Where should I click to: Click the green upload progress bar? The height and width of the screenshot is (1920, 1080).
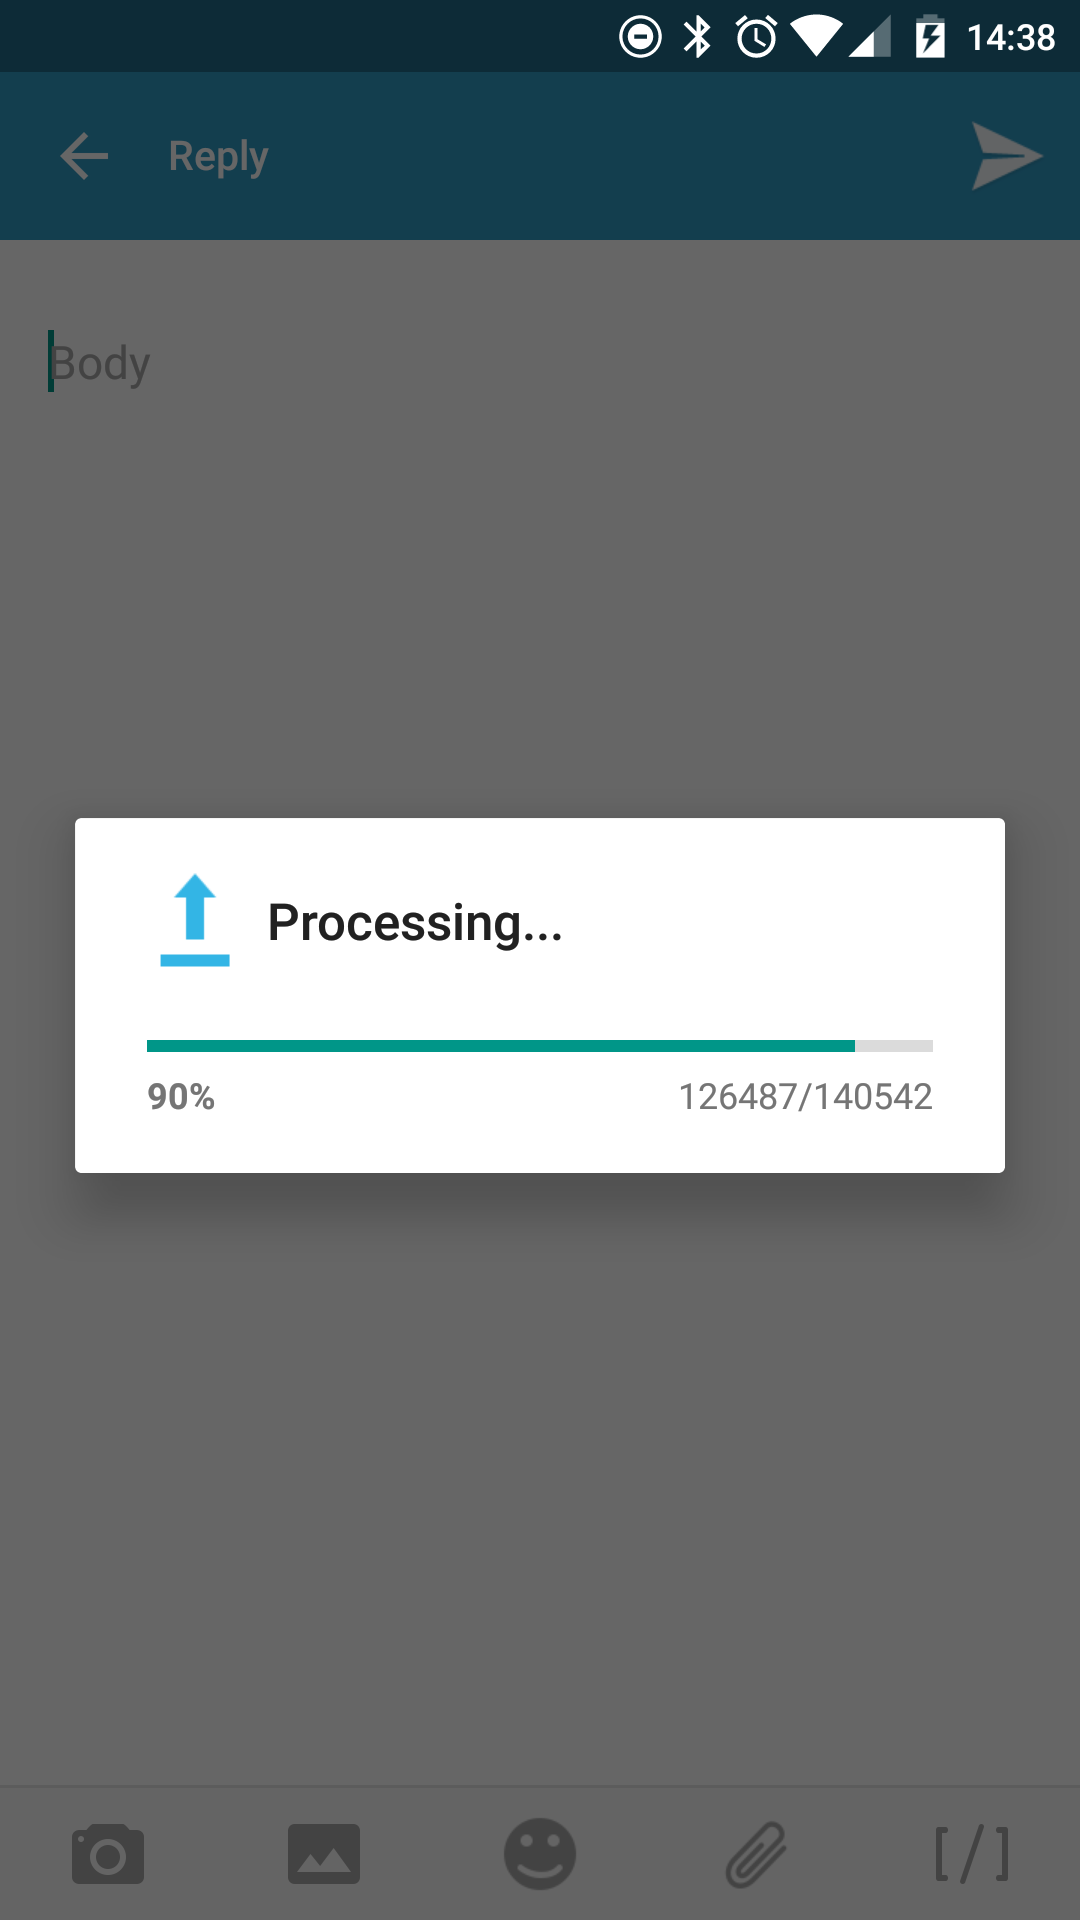[540, 1046]
